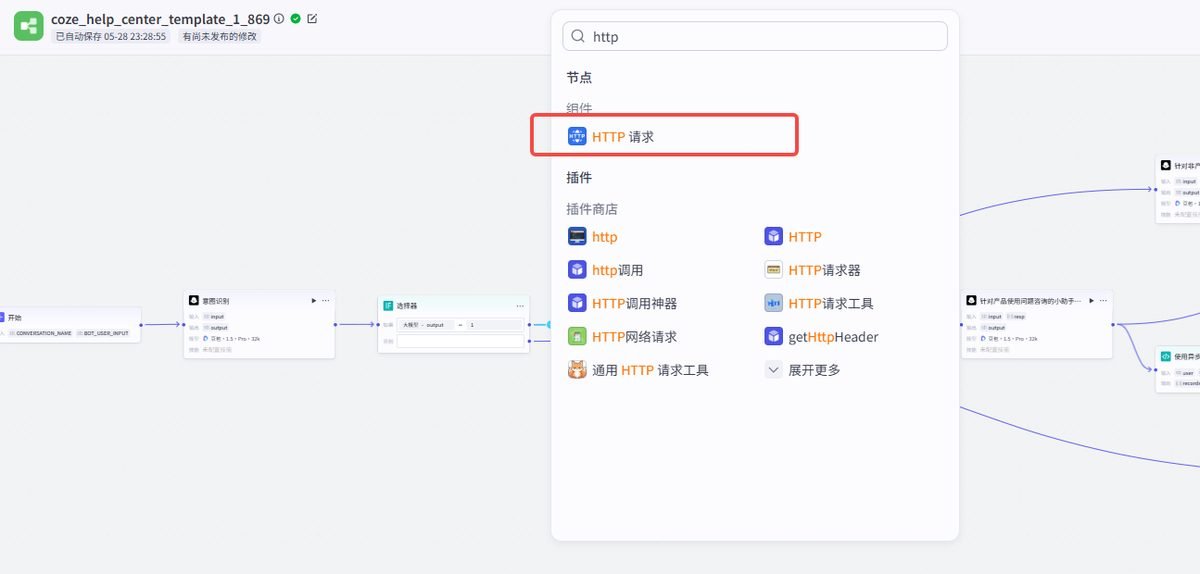Click the cat icon of 通用 HTTP 请求工具

577,370
